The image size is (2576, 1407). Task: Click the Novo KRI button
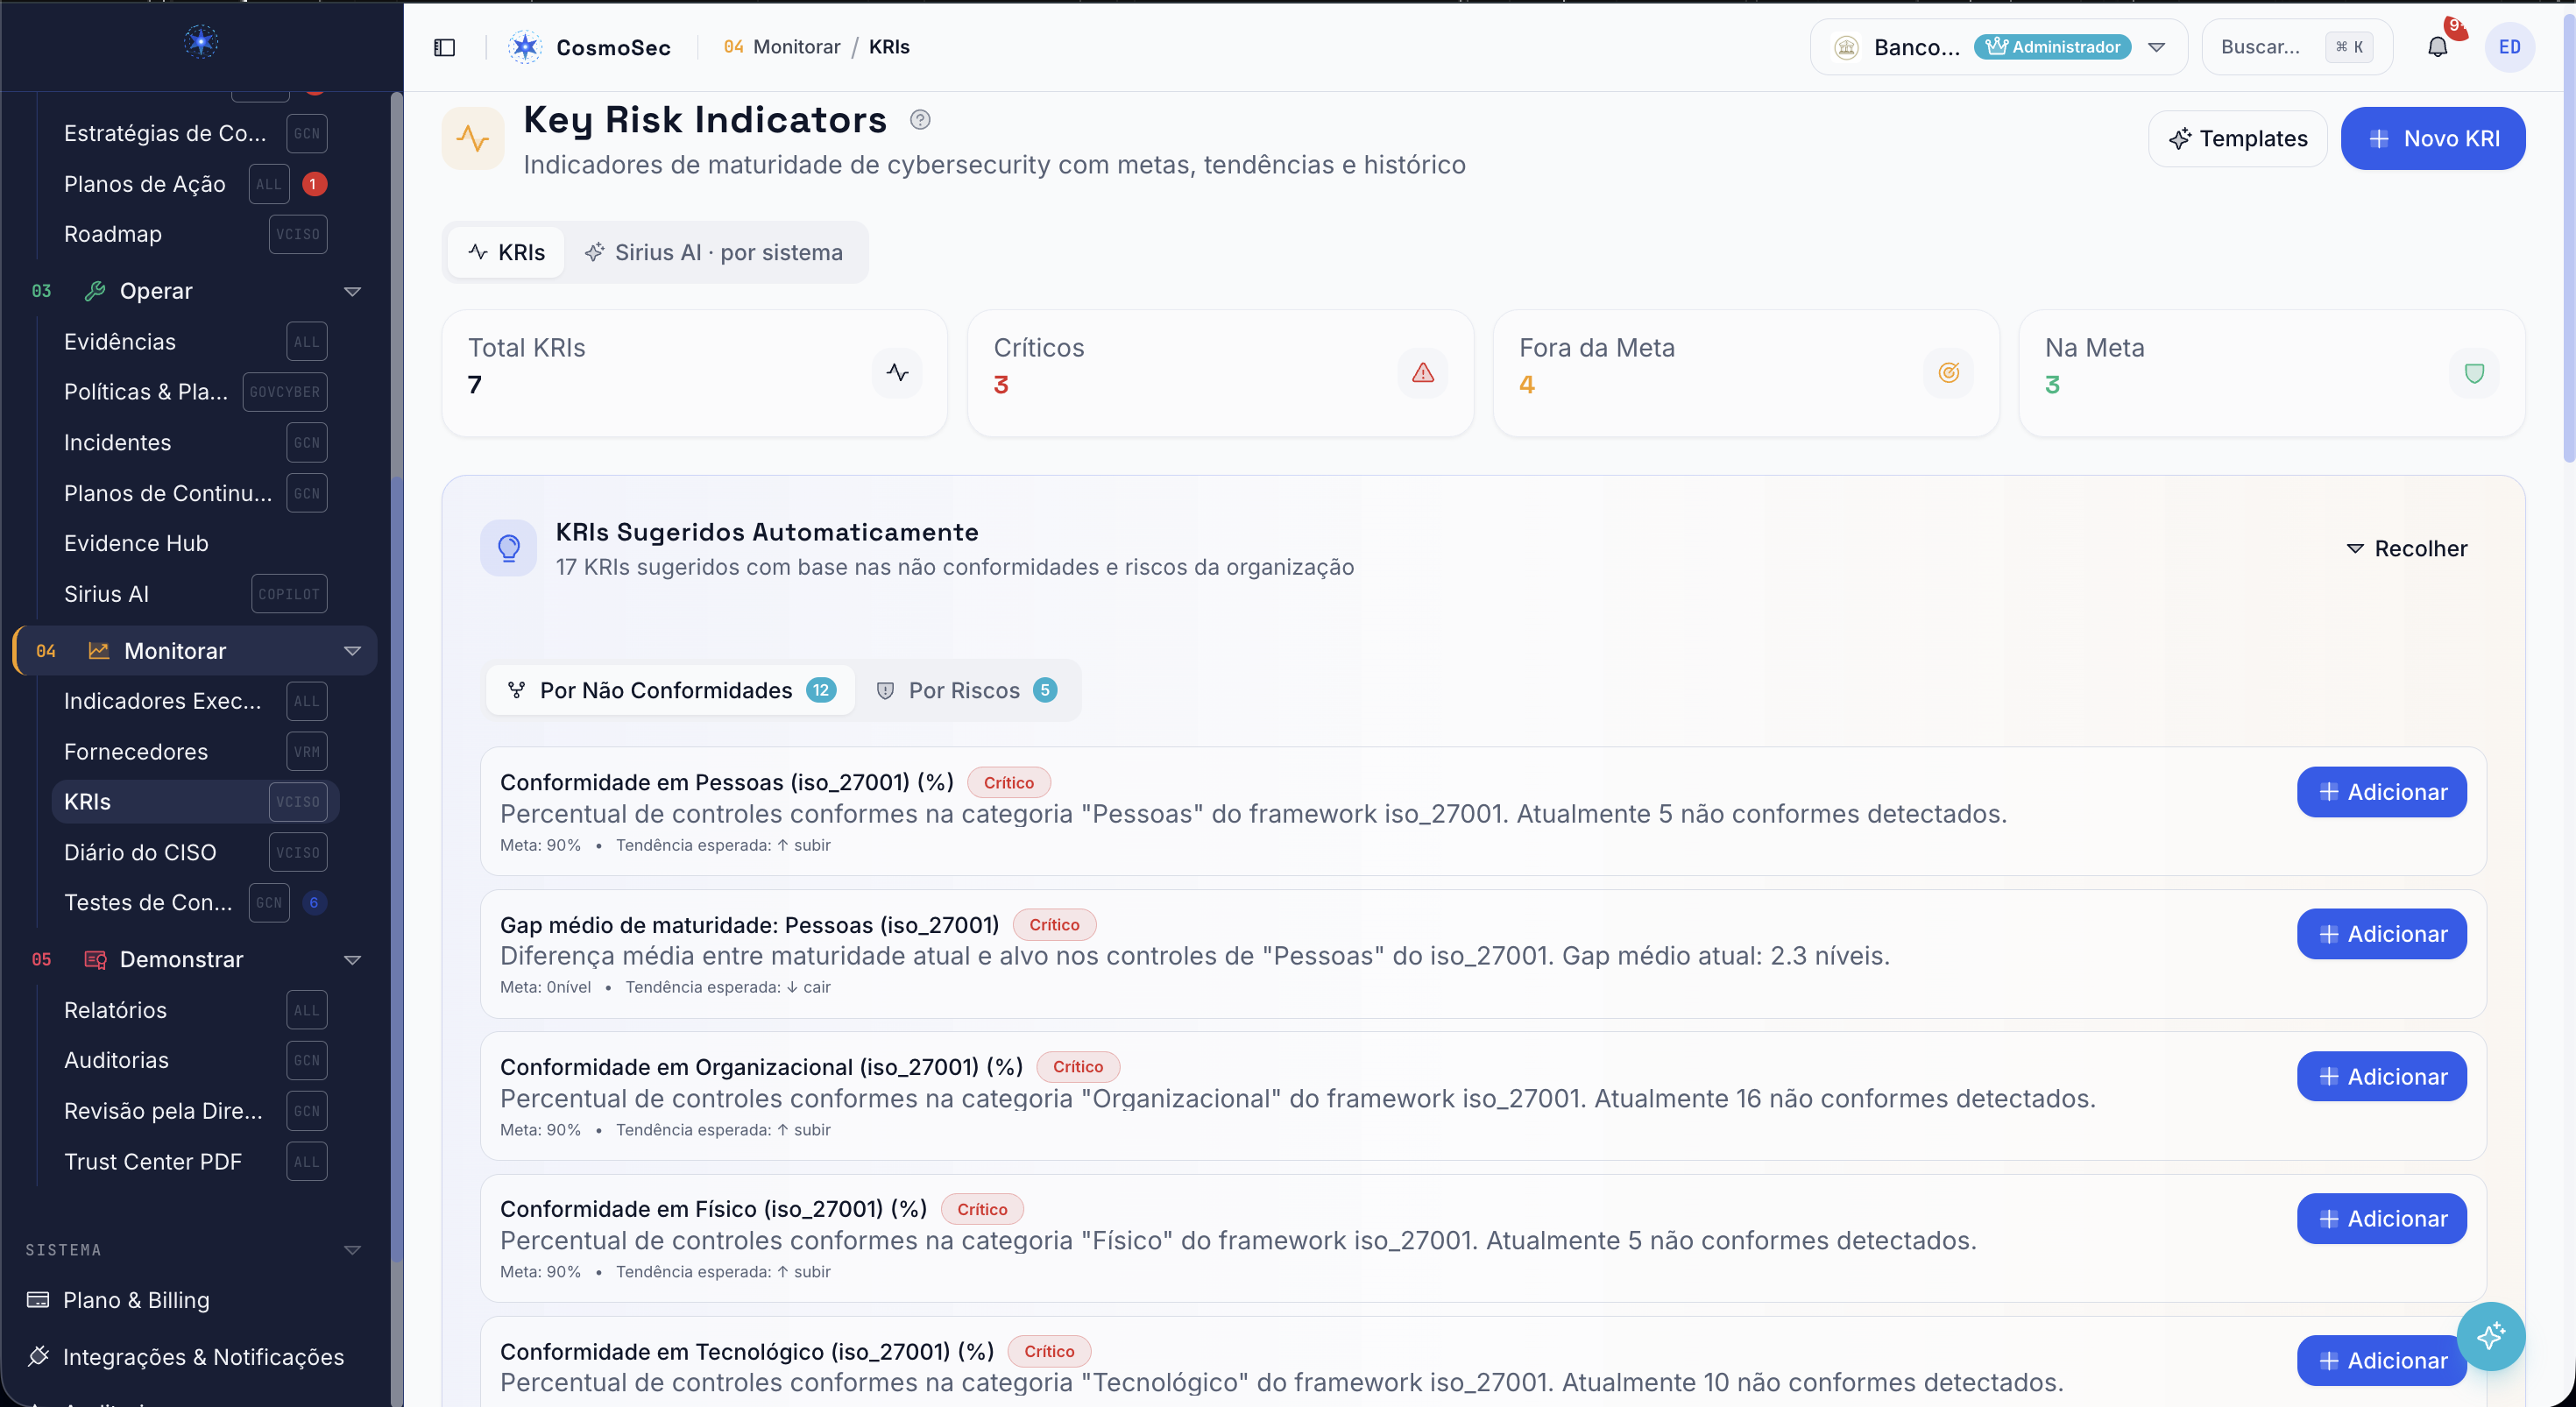pos(2432,138)
